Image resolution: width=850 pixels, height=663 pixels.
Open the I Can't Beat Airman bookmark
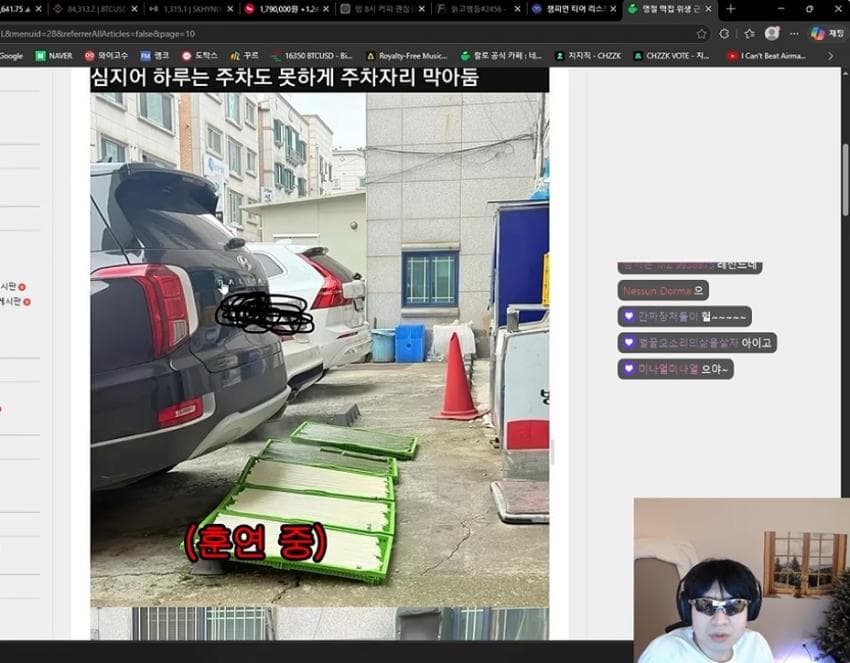tap(767, 56)
